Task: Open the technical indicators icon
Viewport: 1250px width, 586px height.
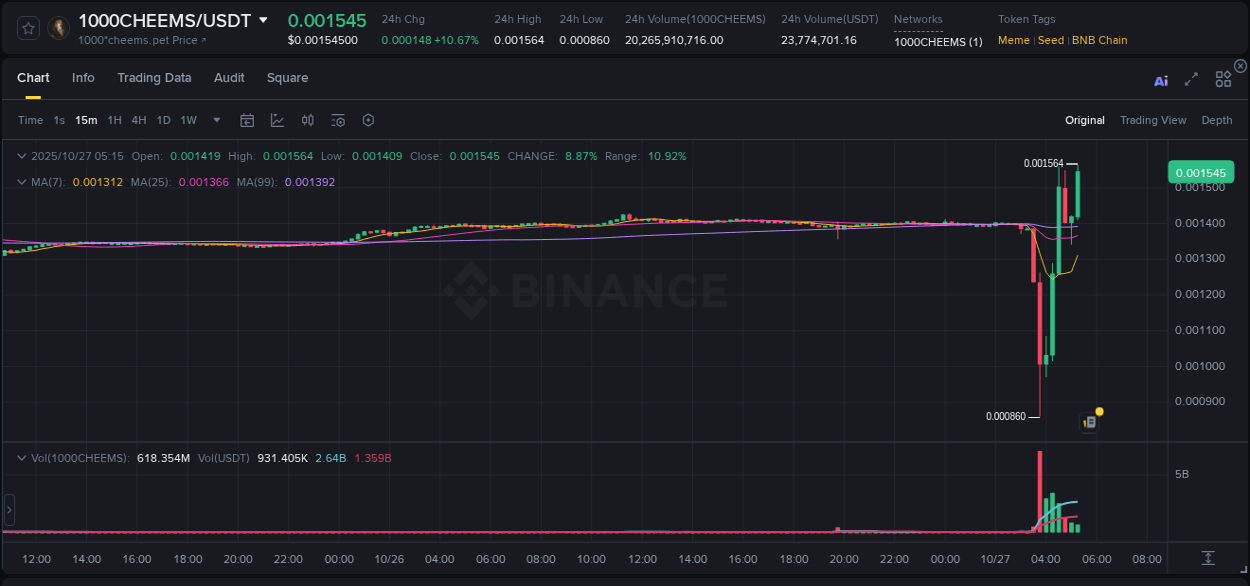Action: click(307, 120)
